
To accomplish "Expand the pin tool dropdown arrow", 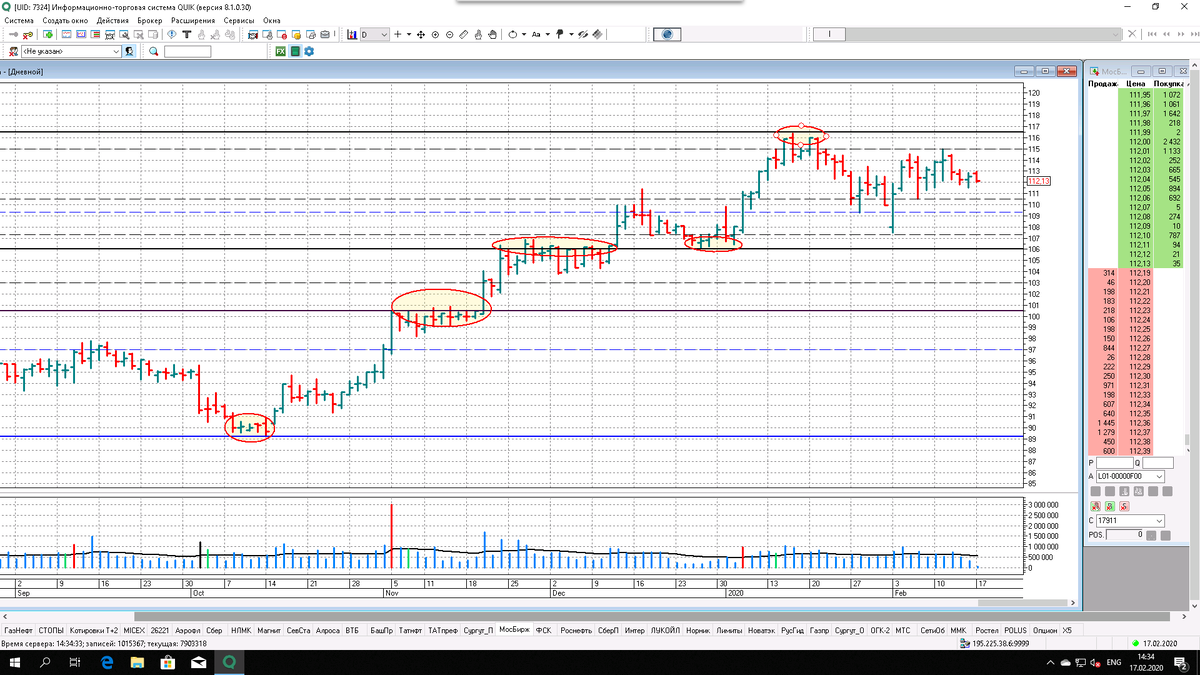I will point(570,34).
